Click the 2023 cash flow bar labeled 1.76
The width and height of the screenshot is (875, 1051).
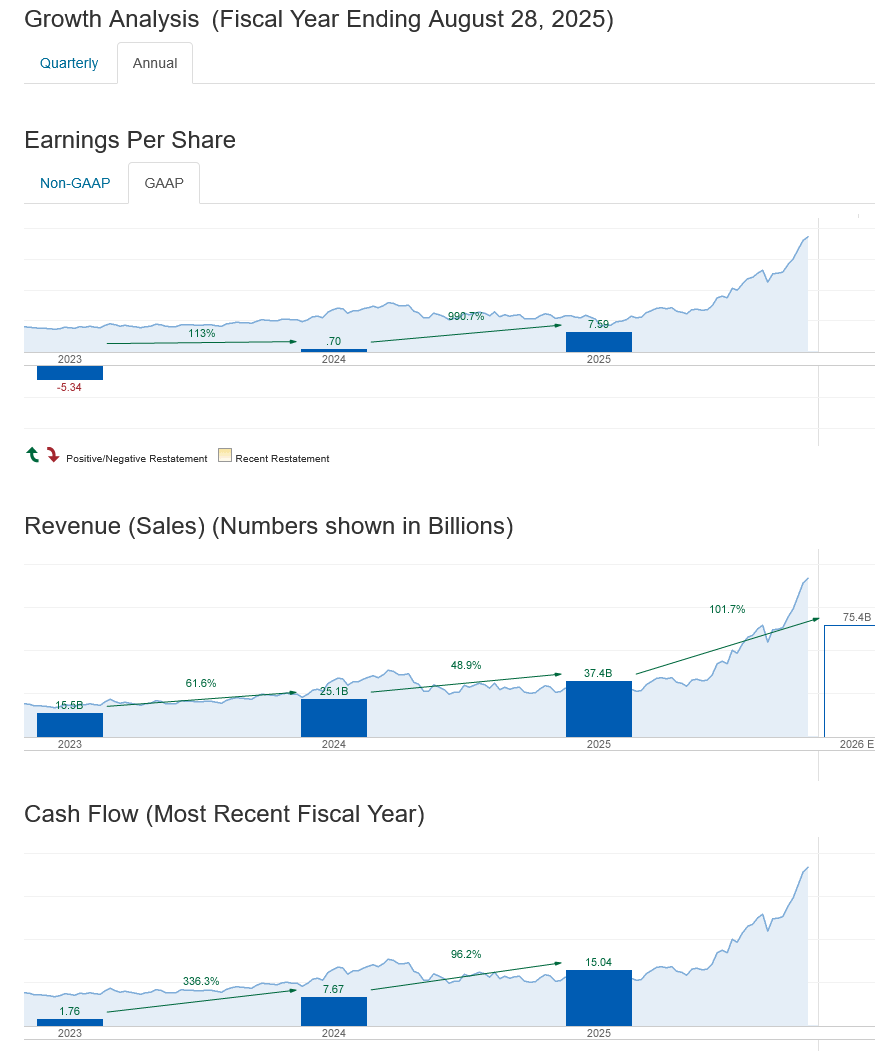point(70,1023)
